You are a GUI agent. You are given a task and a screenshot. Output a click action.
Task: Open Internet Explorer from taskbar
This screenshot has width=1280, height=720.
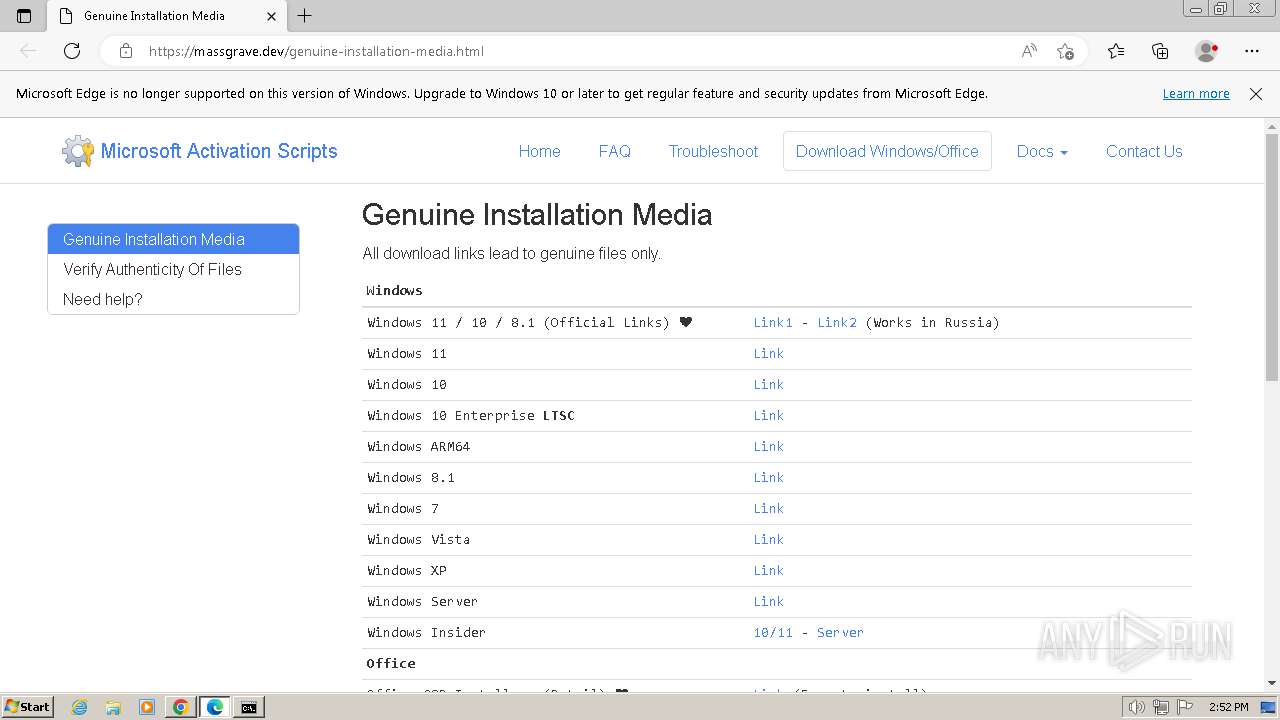pos(80,707)
